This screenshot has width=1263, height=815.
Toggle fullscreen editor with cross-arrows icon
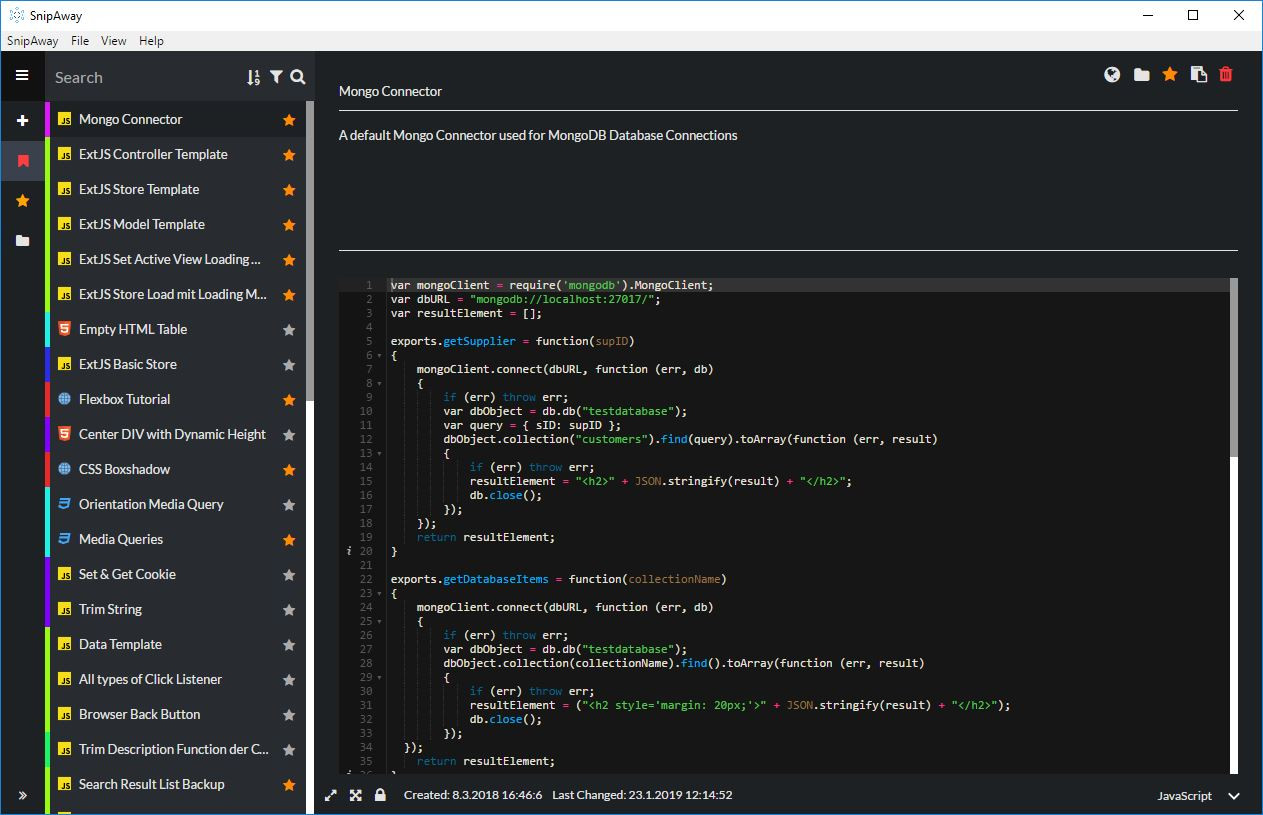click(x=356, y=795)
